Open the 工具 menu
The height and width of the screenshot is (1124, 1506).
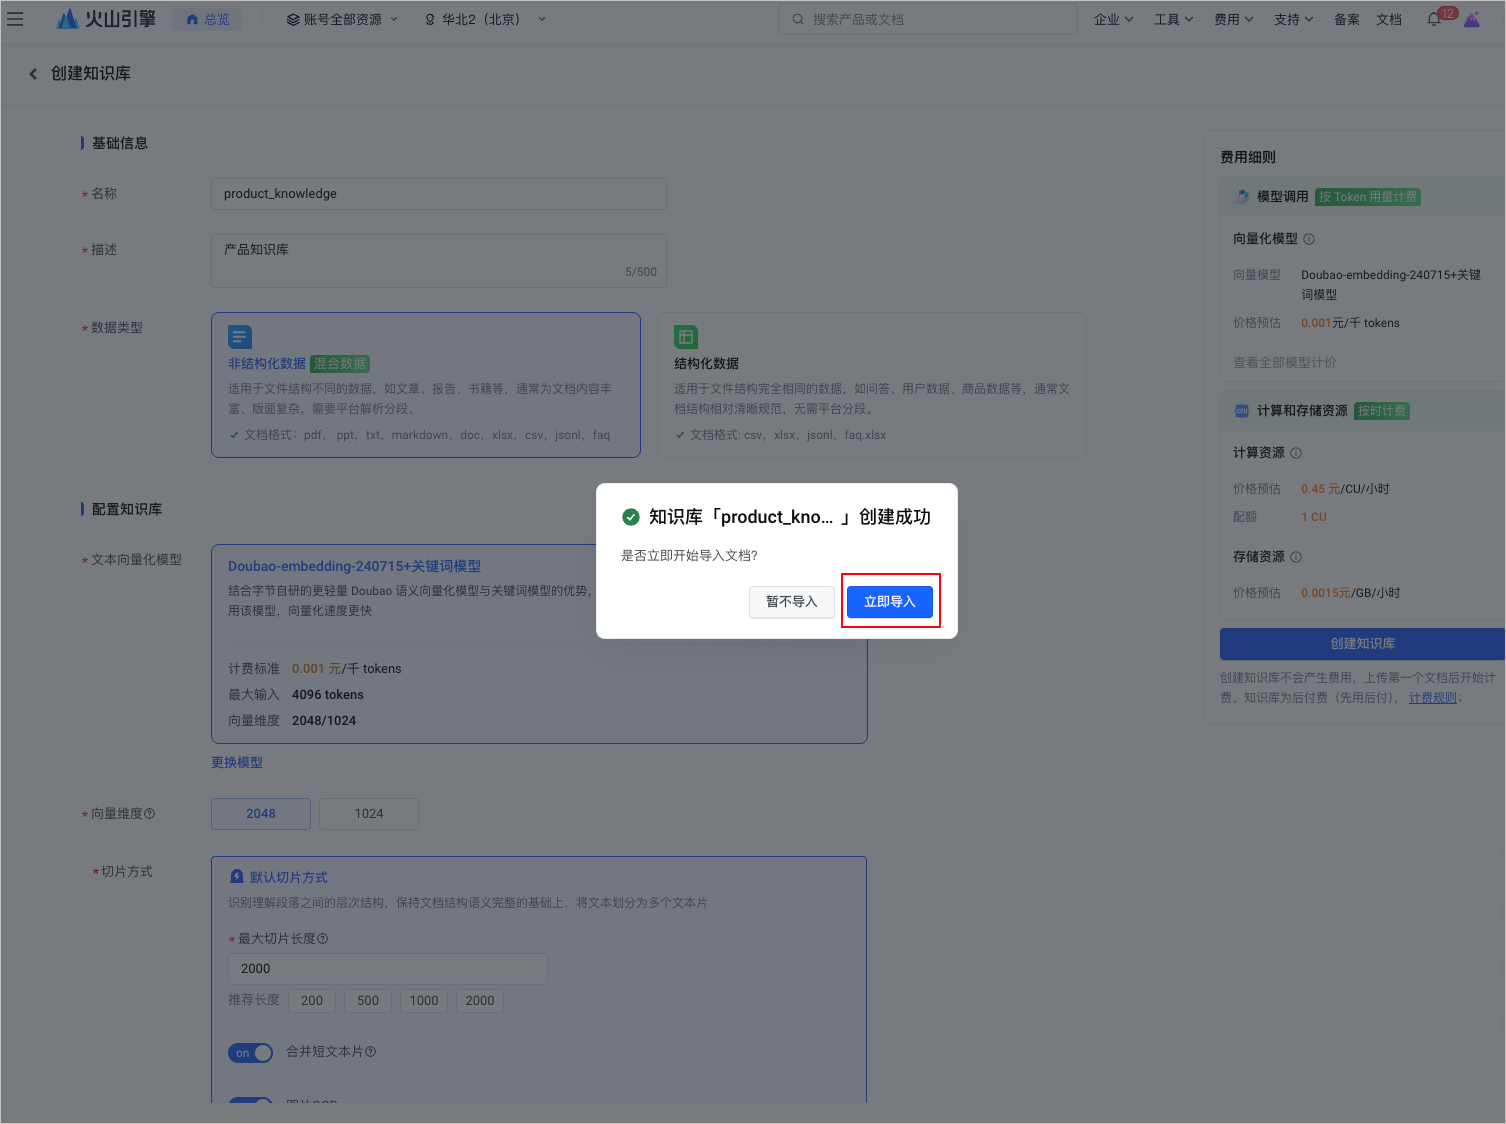click(x=1173, y=19)
